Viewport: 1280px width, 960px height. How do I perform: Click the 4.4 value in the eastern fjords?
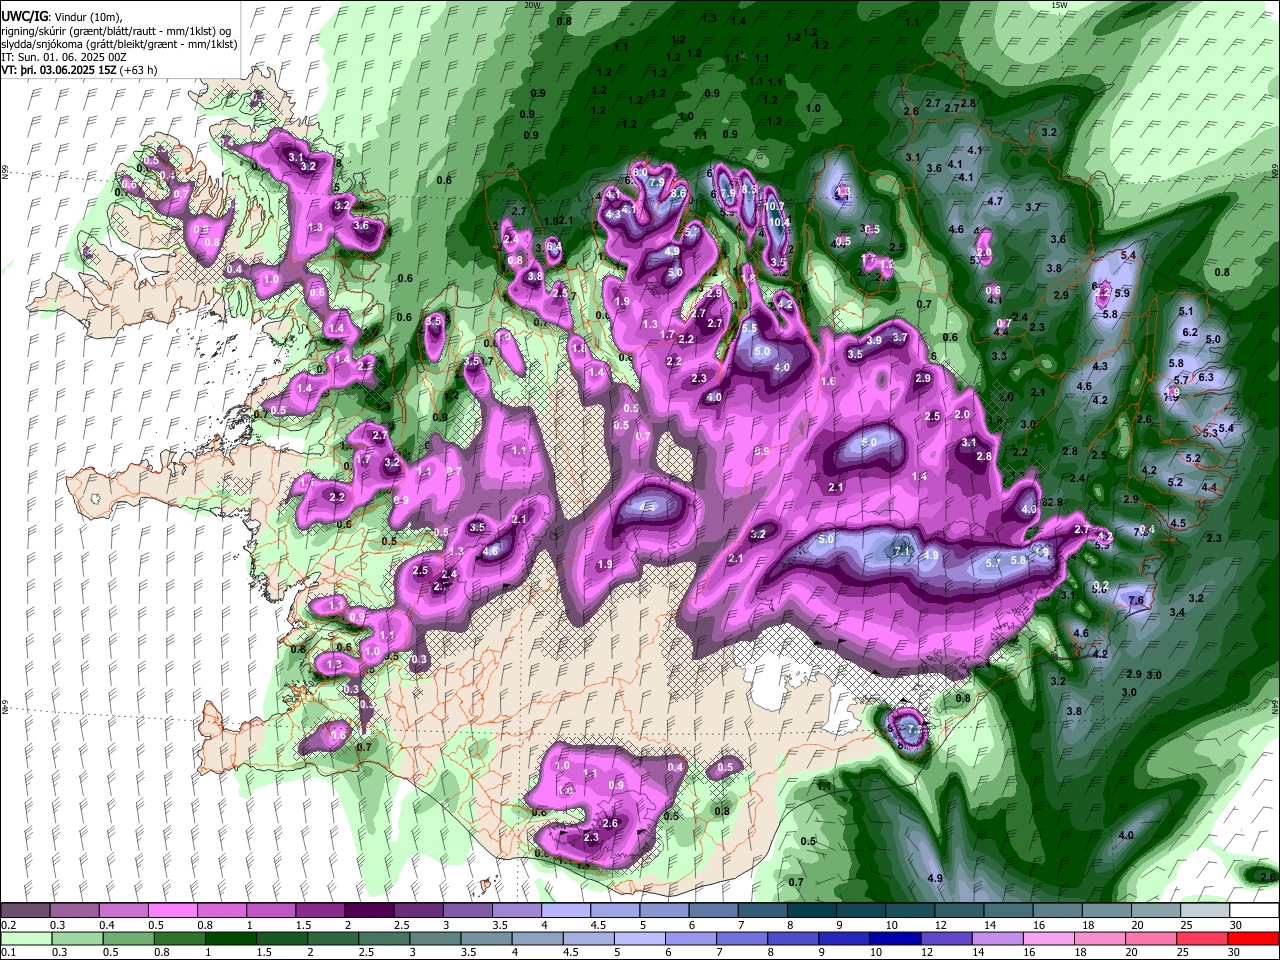[x=1209, y=487]
